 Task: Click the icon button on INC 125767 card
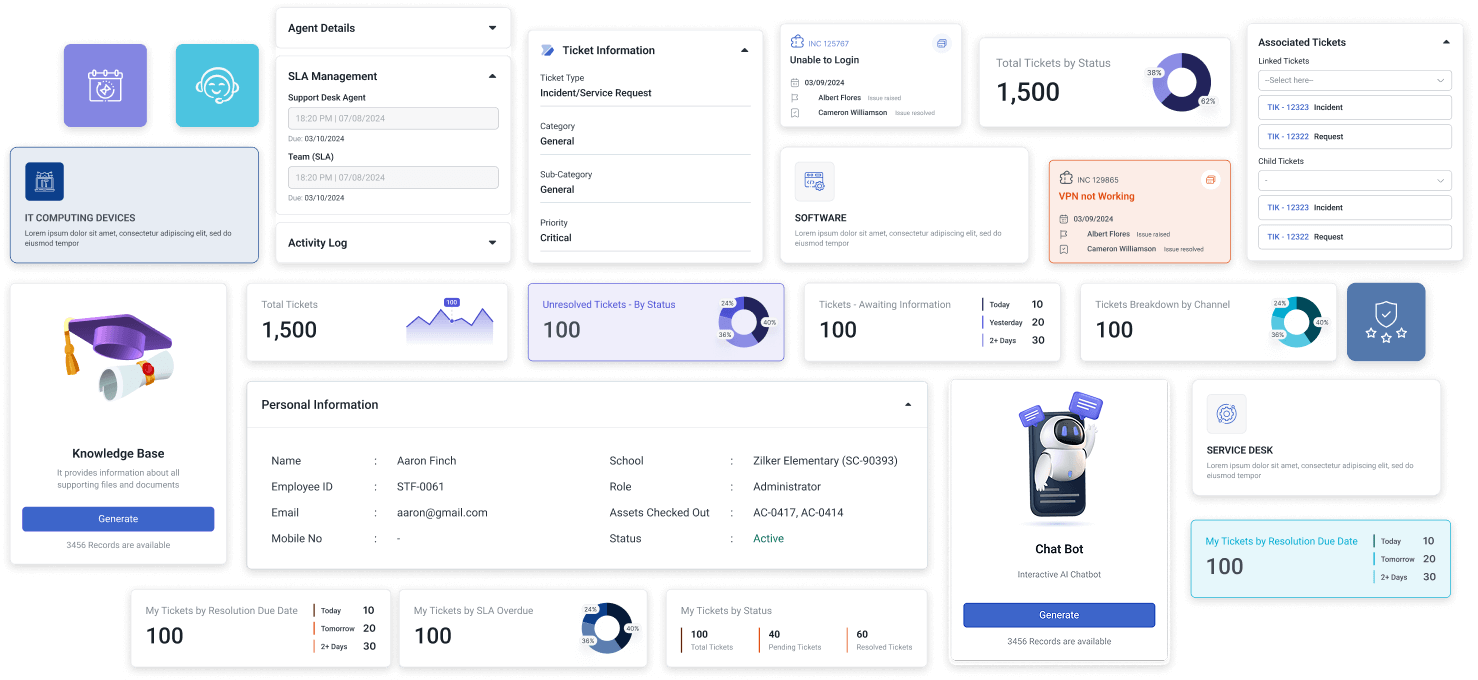pos(941,43)
